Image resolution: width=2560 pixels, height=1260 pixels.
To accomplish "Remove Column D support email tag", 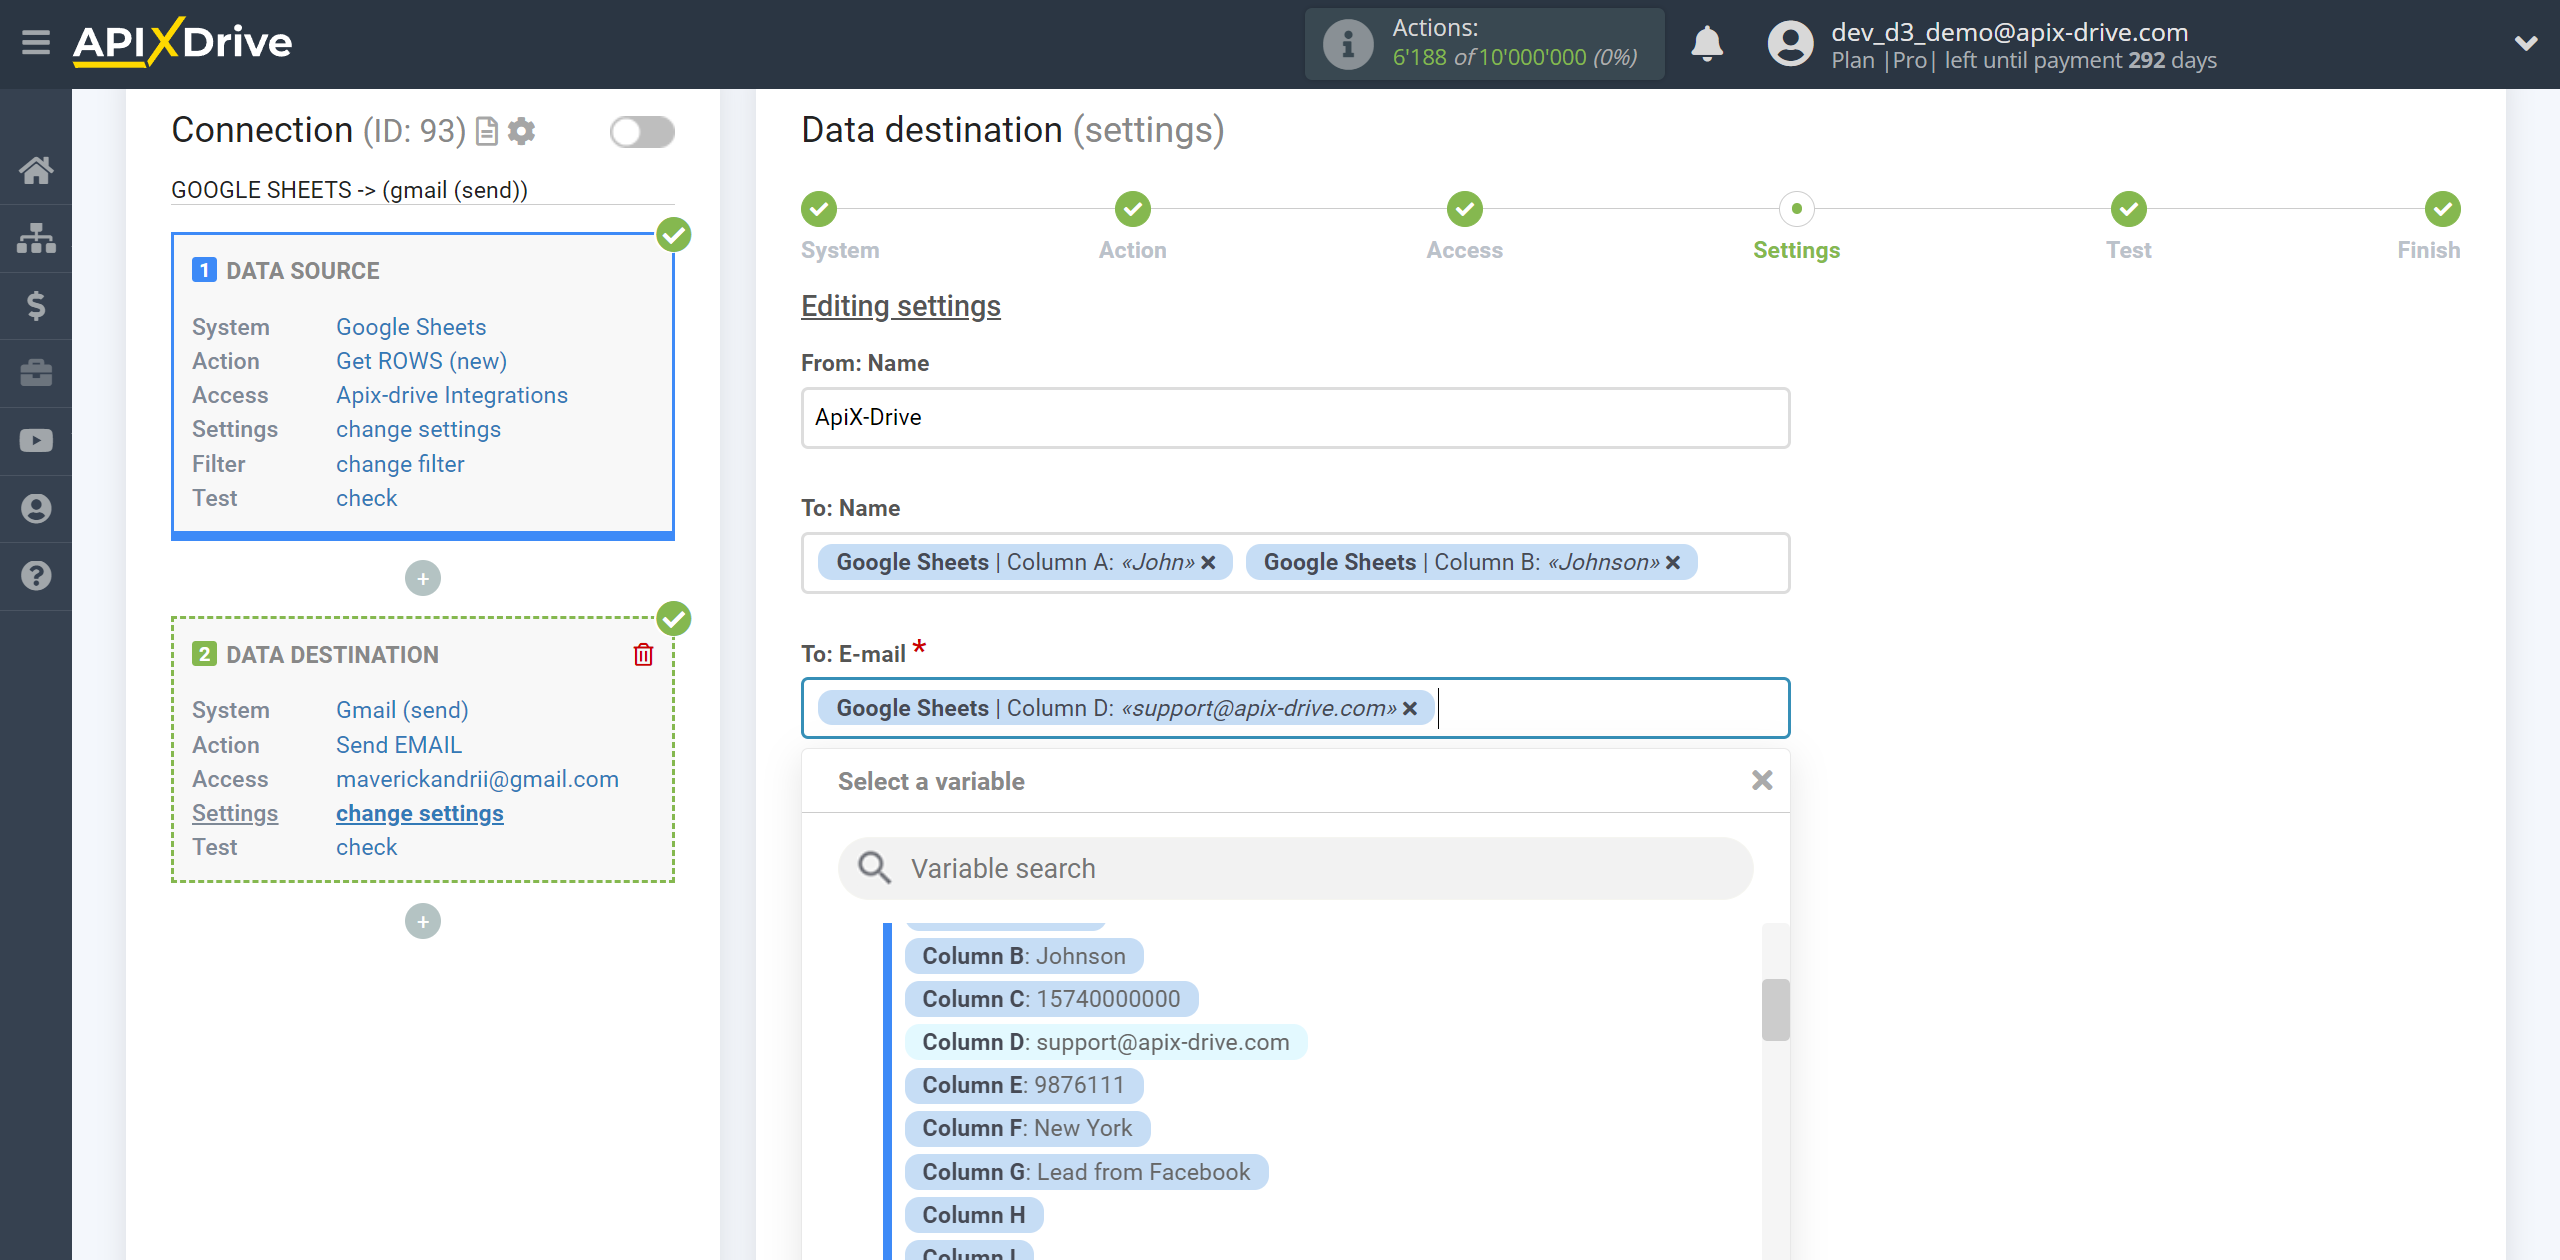I will click(x=1410, y=709).
